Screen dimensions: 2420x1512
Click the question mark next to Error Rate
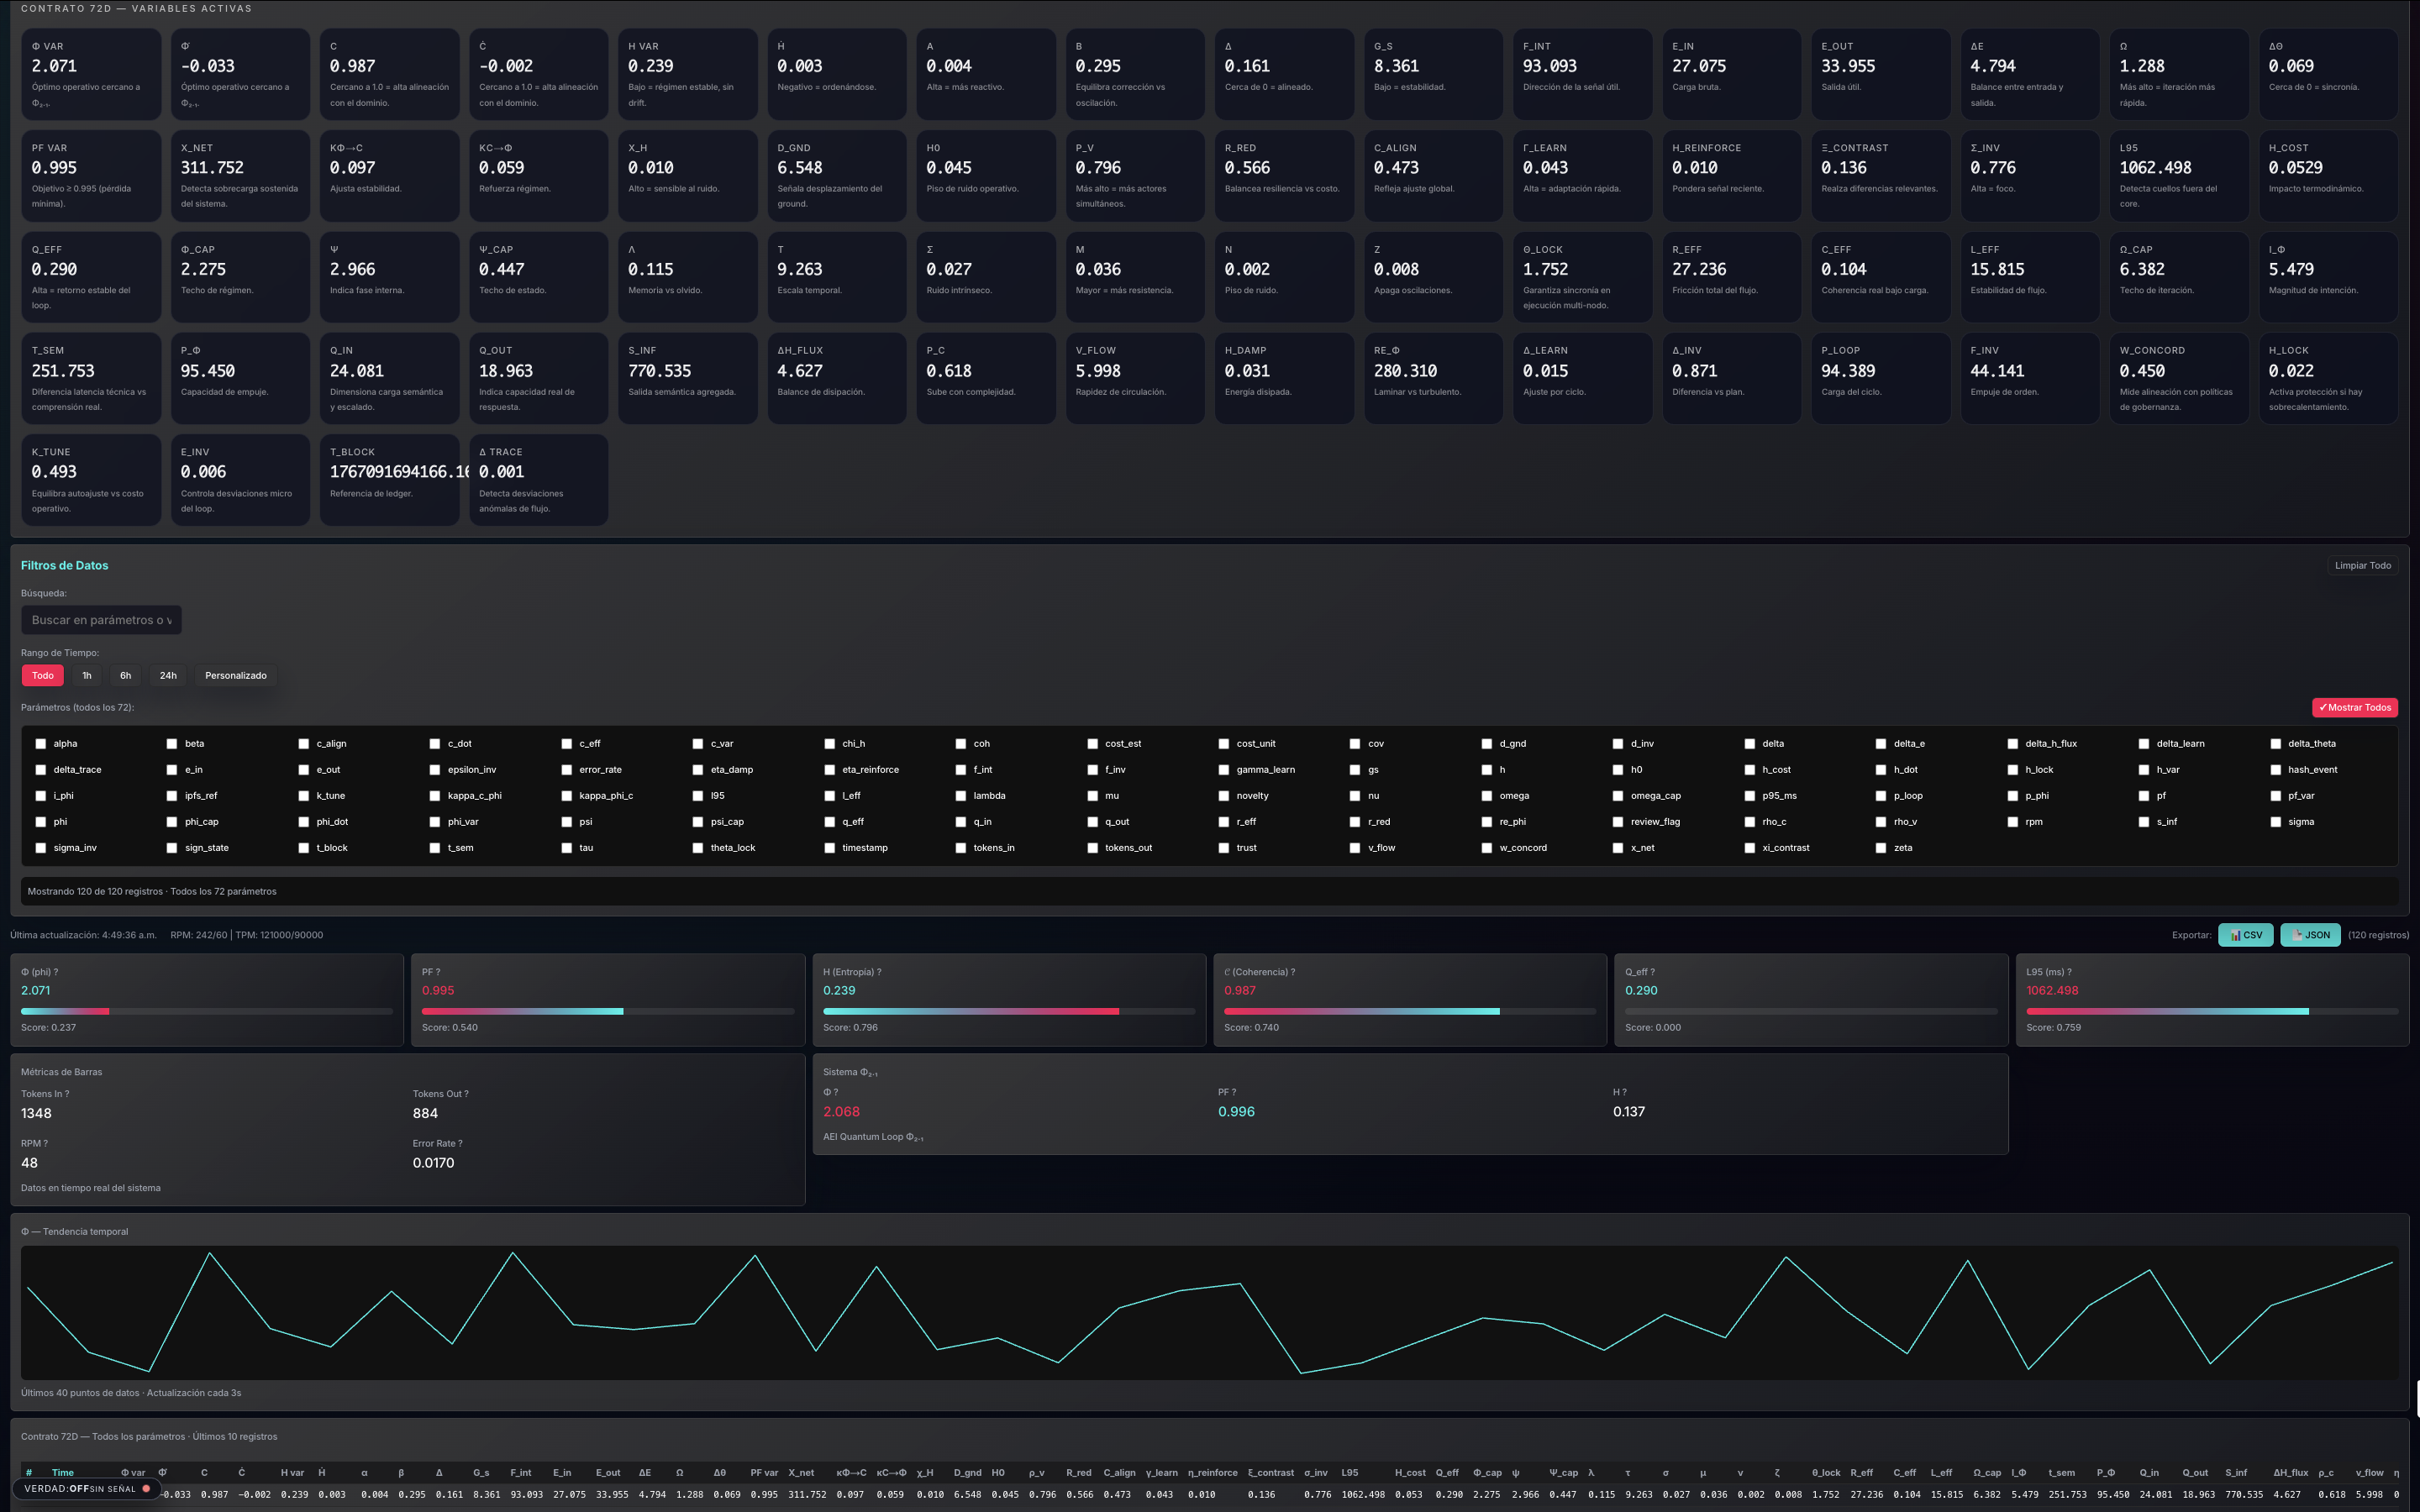459,1143
